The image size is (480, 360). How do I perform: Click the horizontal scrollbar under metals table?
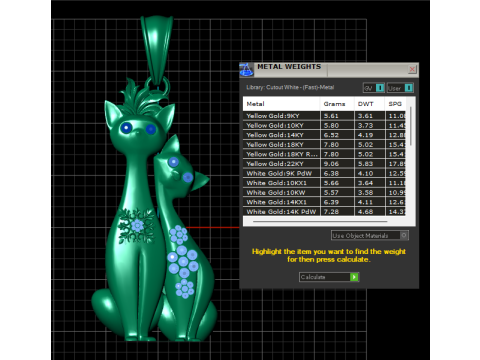pyautogui.click(x=320, y=221)
